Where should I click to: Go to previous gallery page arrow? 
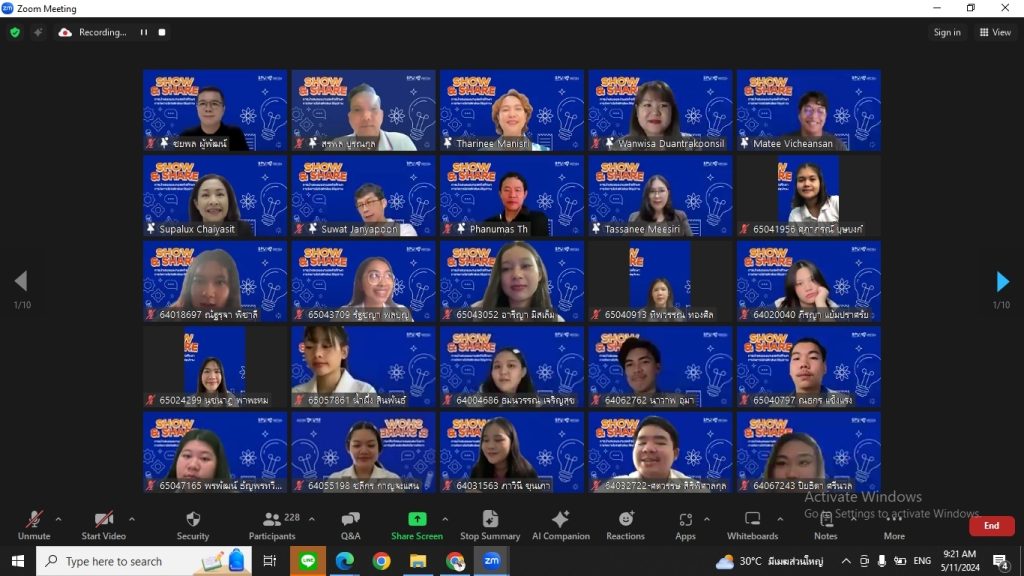pos(21,281)
